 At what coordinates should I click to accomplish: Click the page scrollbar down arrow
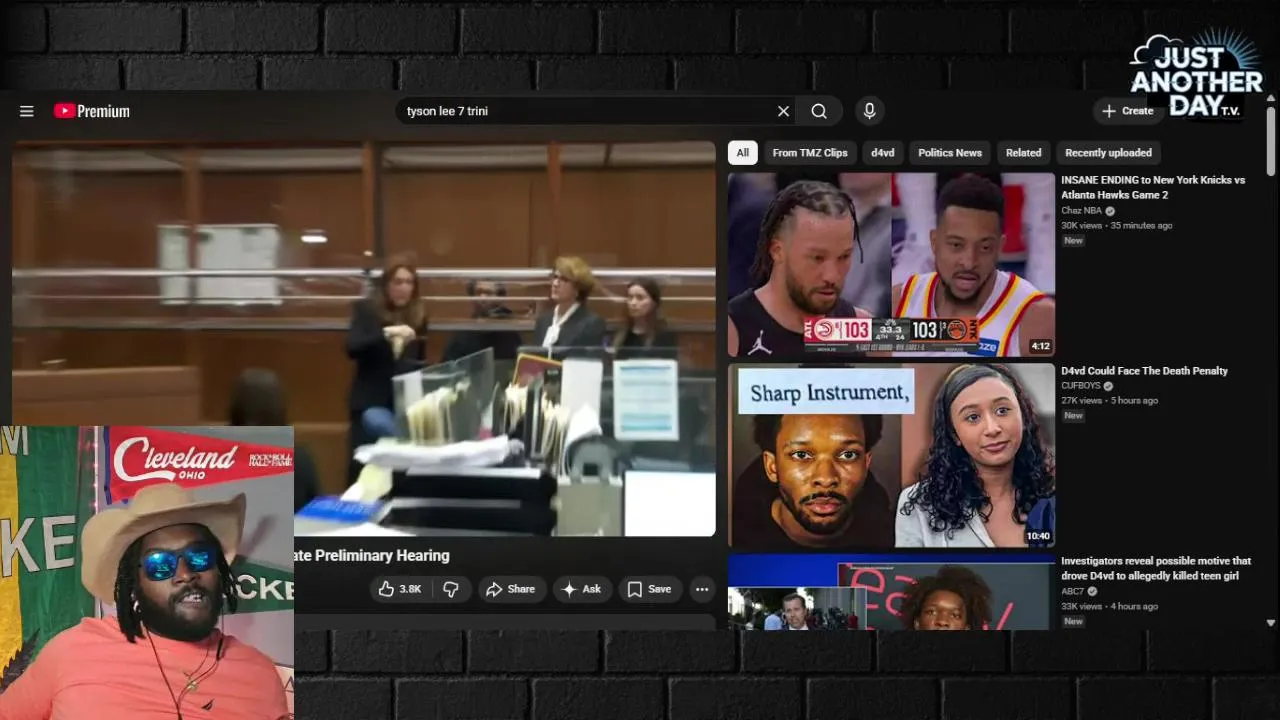coord(1271,622)
